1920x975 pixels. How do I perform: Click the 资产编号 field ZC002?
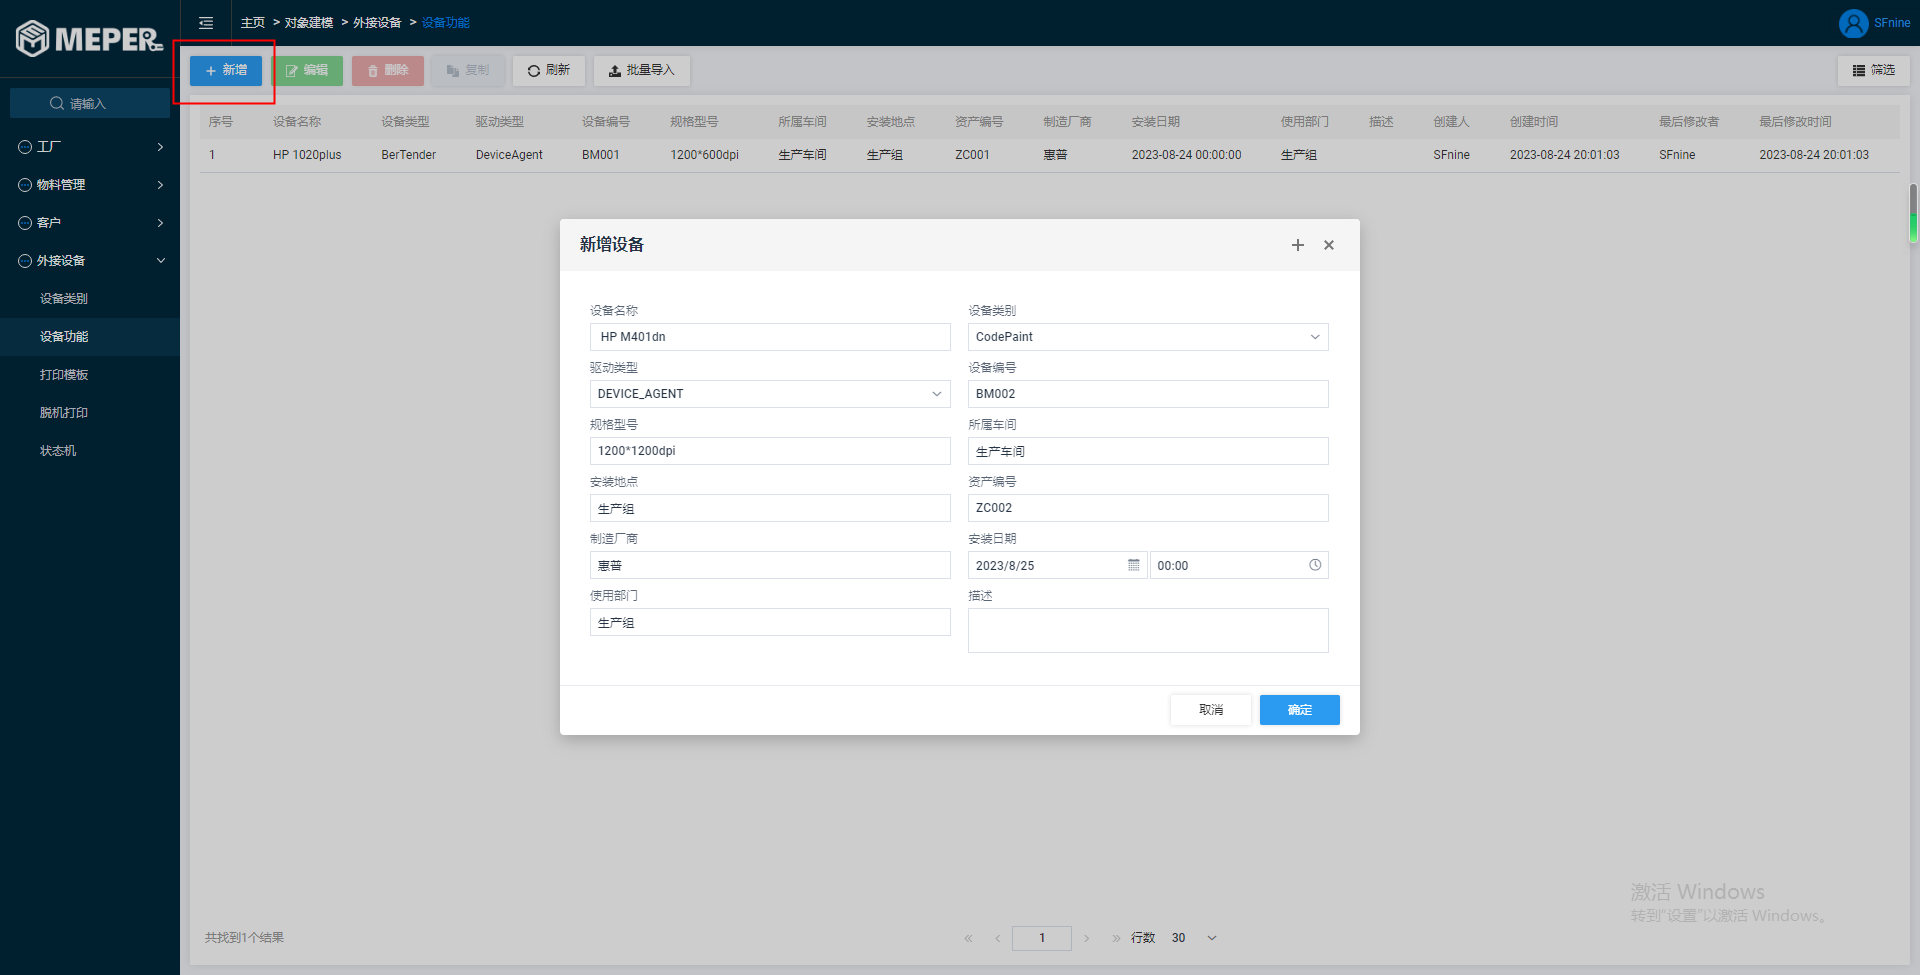pos(1148,508)
